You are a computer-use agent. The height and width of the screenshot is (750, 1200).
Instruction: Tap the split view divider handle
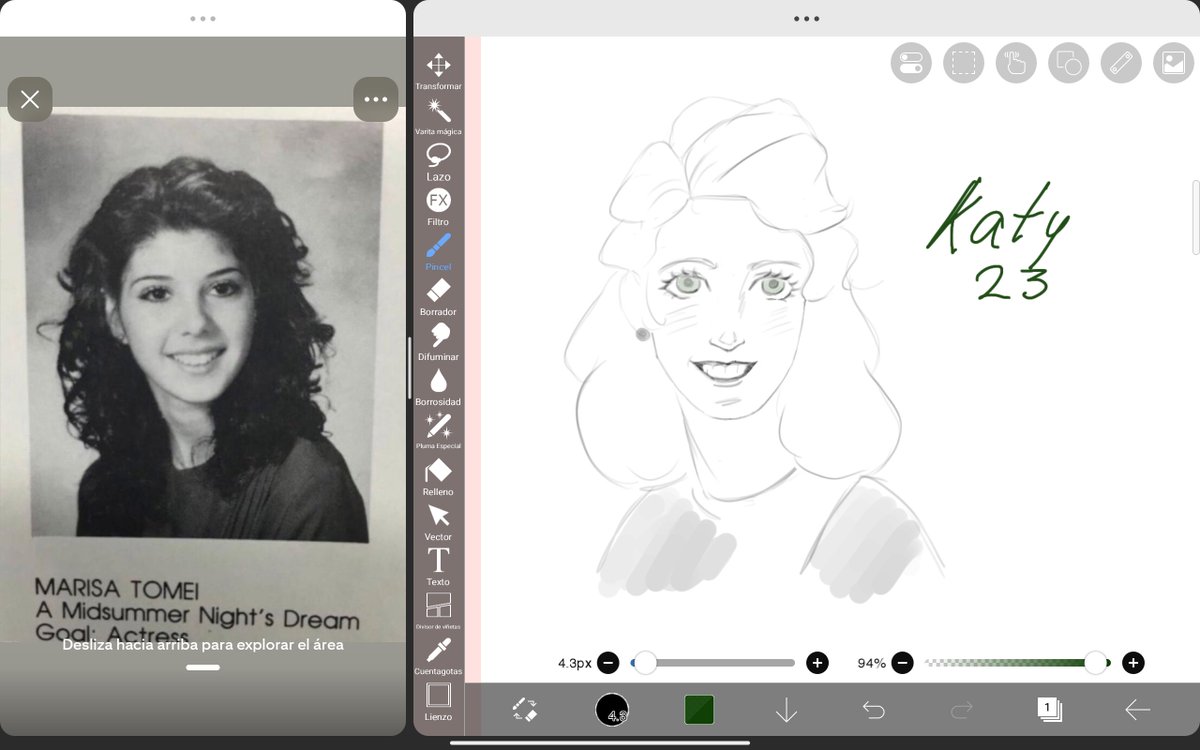pyautogui.click(x=409, y=370)
